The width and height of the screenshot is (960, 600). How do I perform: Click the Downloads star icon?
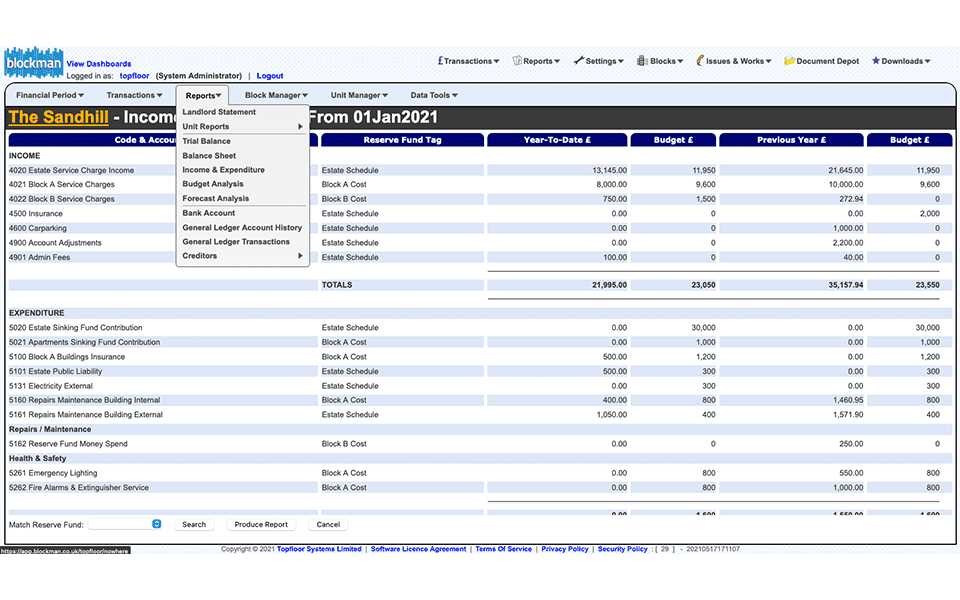click(876, 61)
